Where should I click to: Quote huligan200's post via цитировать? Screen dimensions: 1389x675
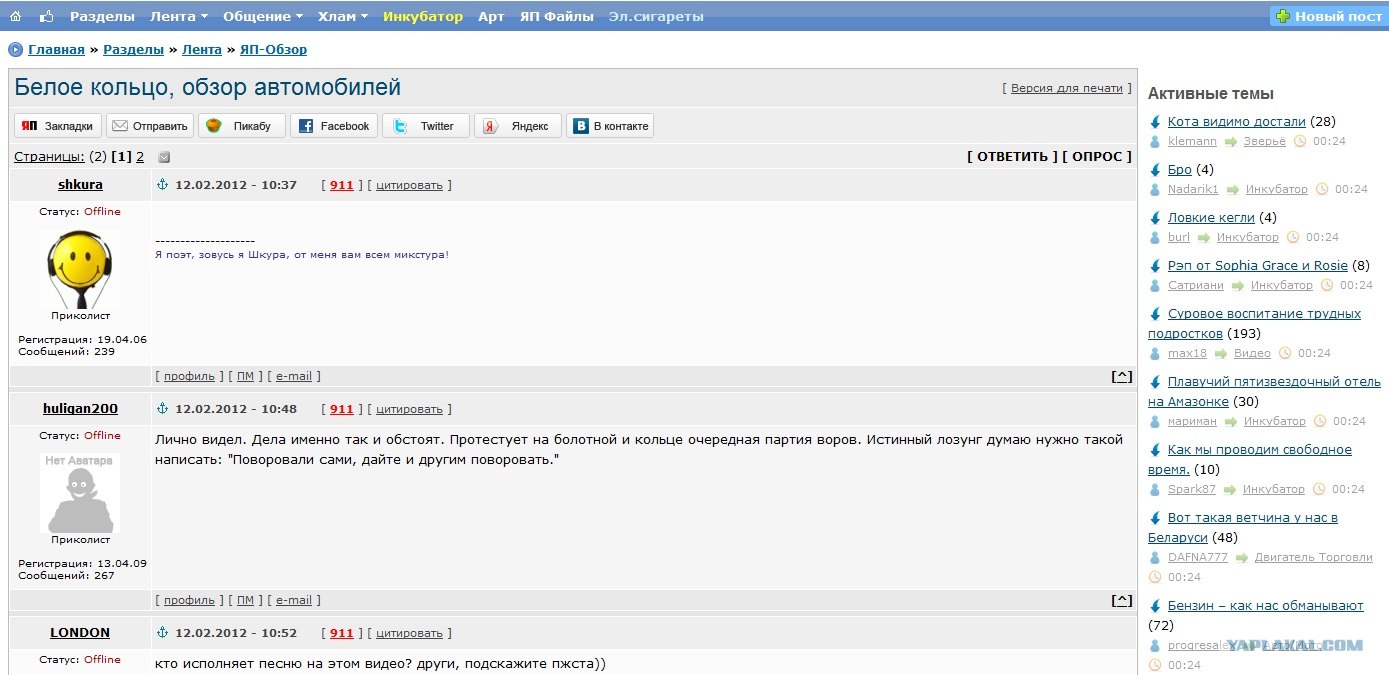pyautogui.click(x=409, y=409)
